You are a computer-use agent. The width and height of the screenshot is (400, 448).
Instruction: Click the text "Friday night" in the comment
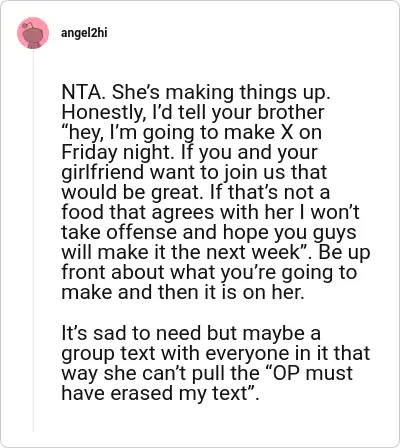(118, 153)
